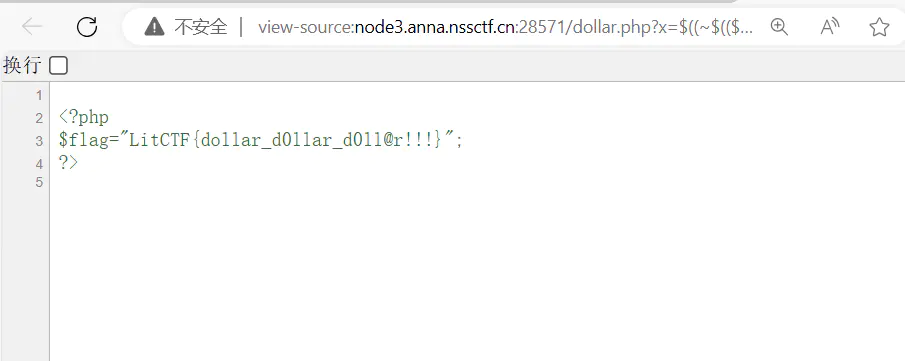Select line number 1 in gutter
The width and height of the screenshot is (905, 361).
pos(39,95)
